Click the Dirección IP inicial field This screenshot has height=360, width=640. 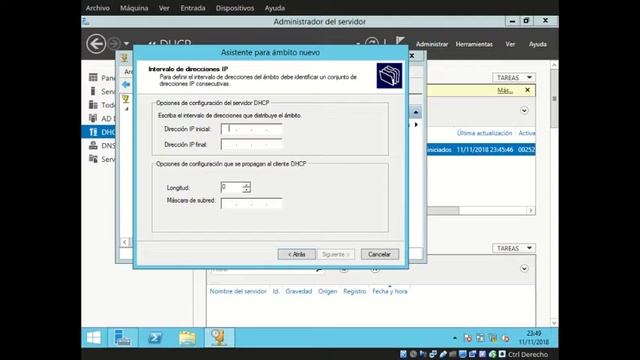[x=251, y=129]
